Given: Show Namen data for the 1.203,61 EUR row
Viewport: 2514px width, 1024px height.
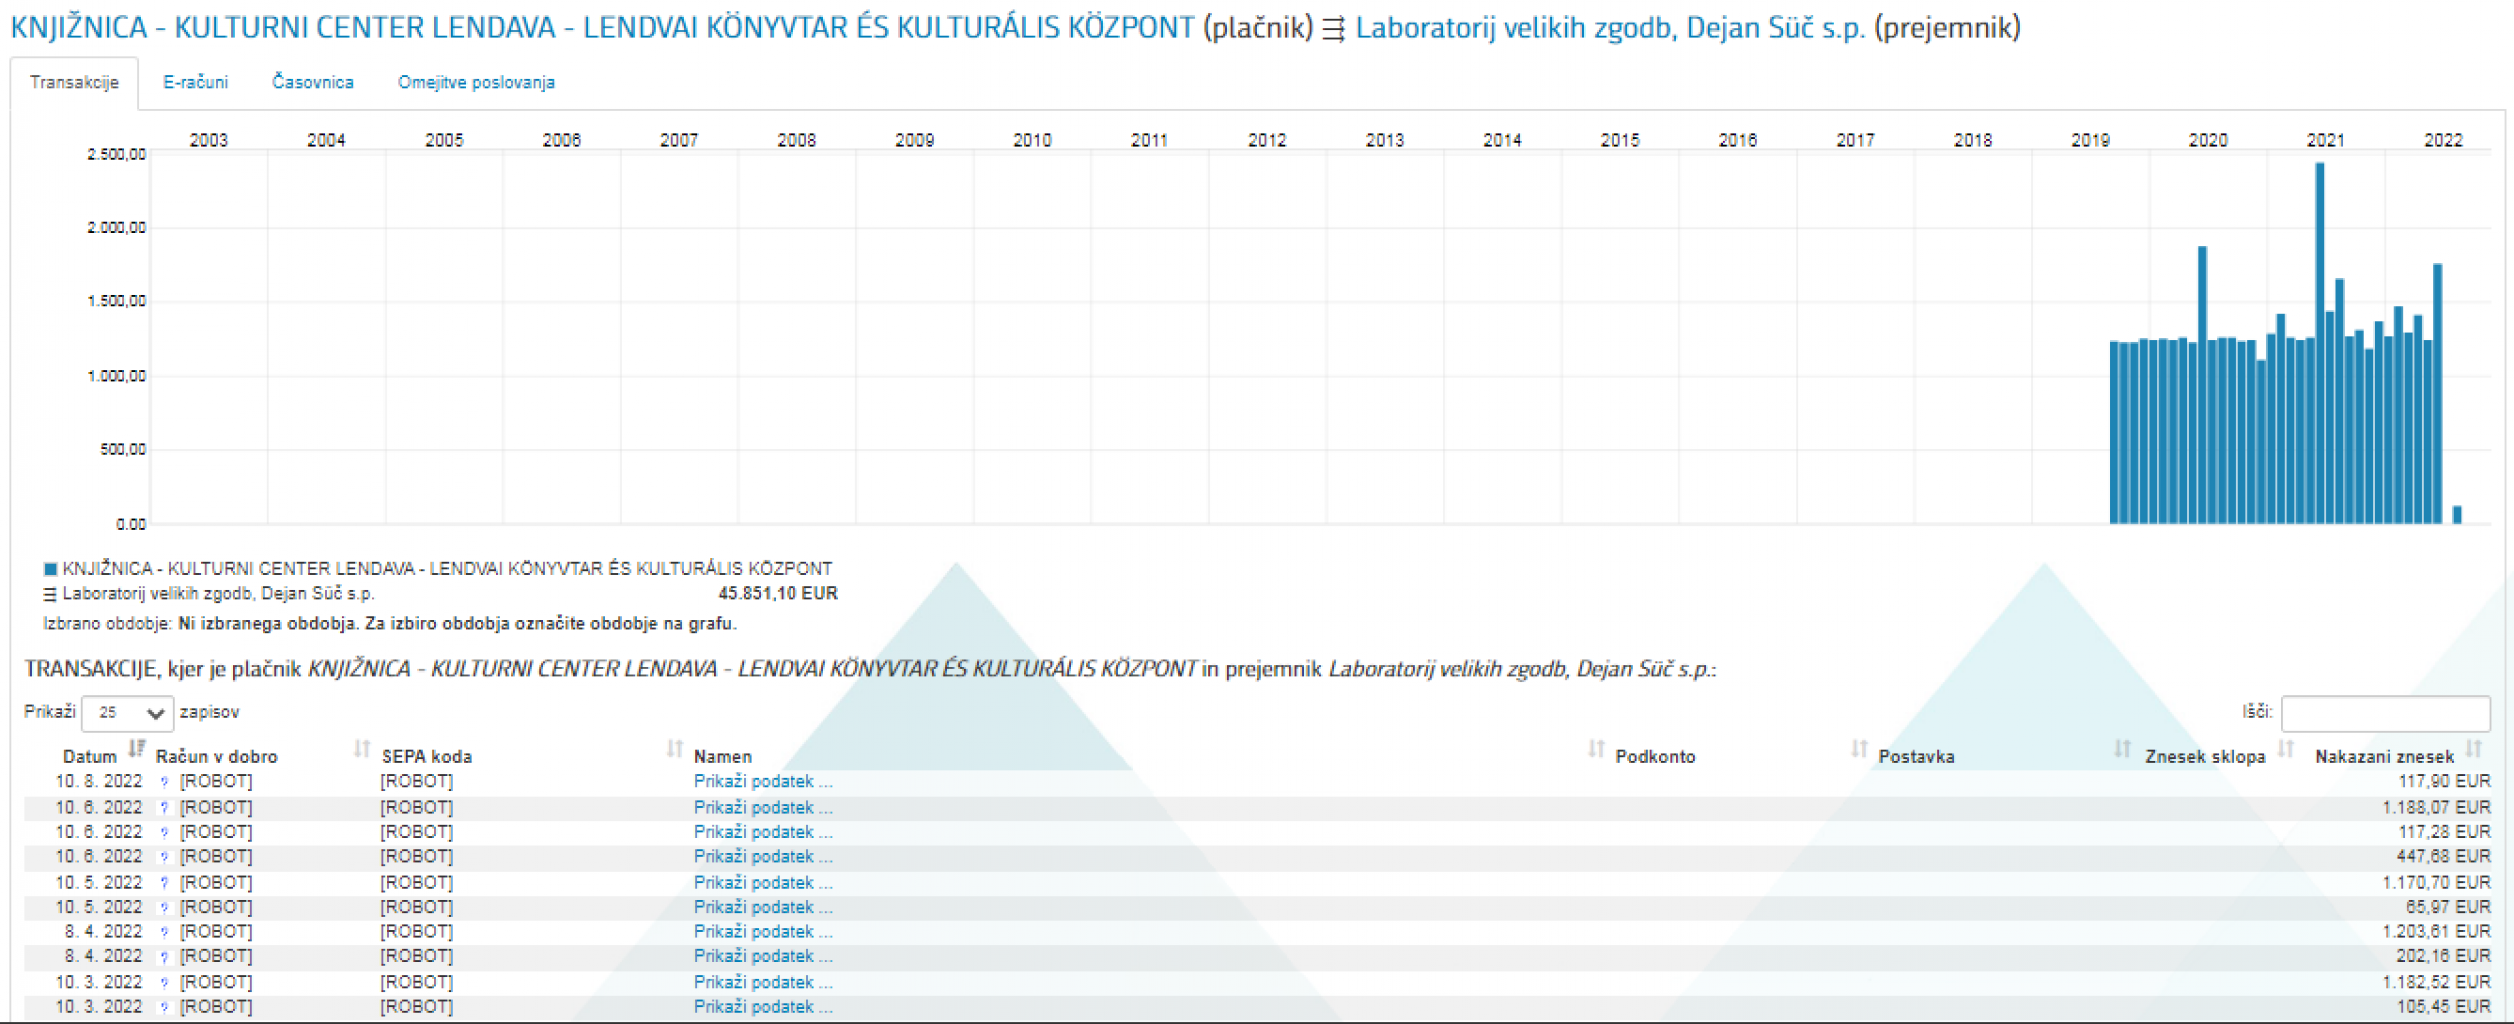Looking at the screenshot, I should coord(762,932).
